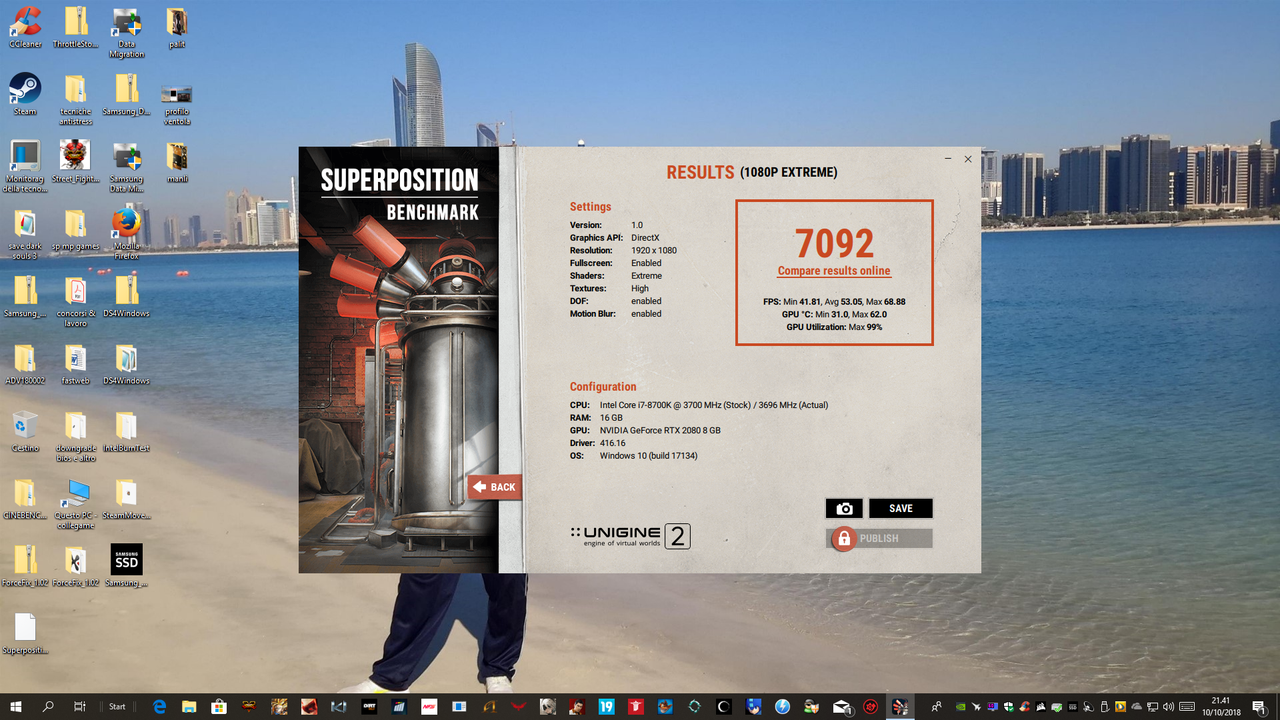Open Mozilla Firefox desktop icon
The image size is (1280, 720).
click(x=126, y=233)
